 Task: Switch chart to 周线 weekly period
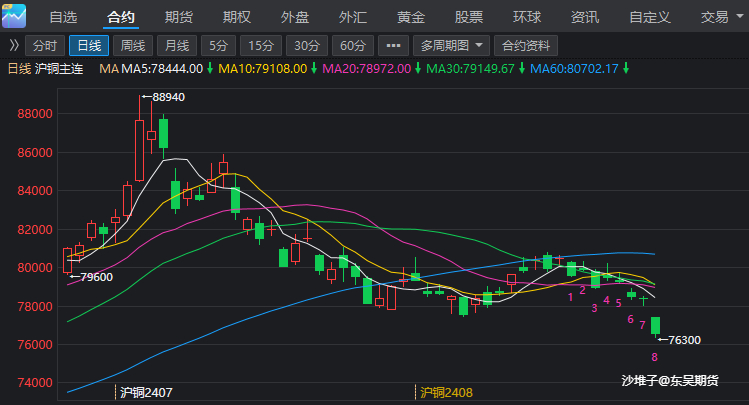[133, 46]
